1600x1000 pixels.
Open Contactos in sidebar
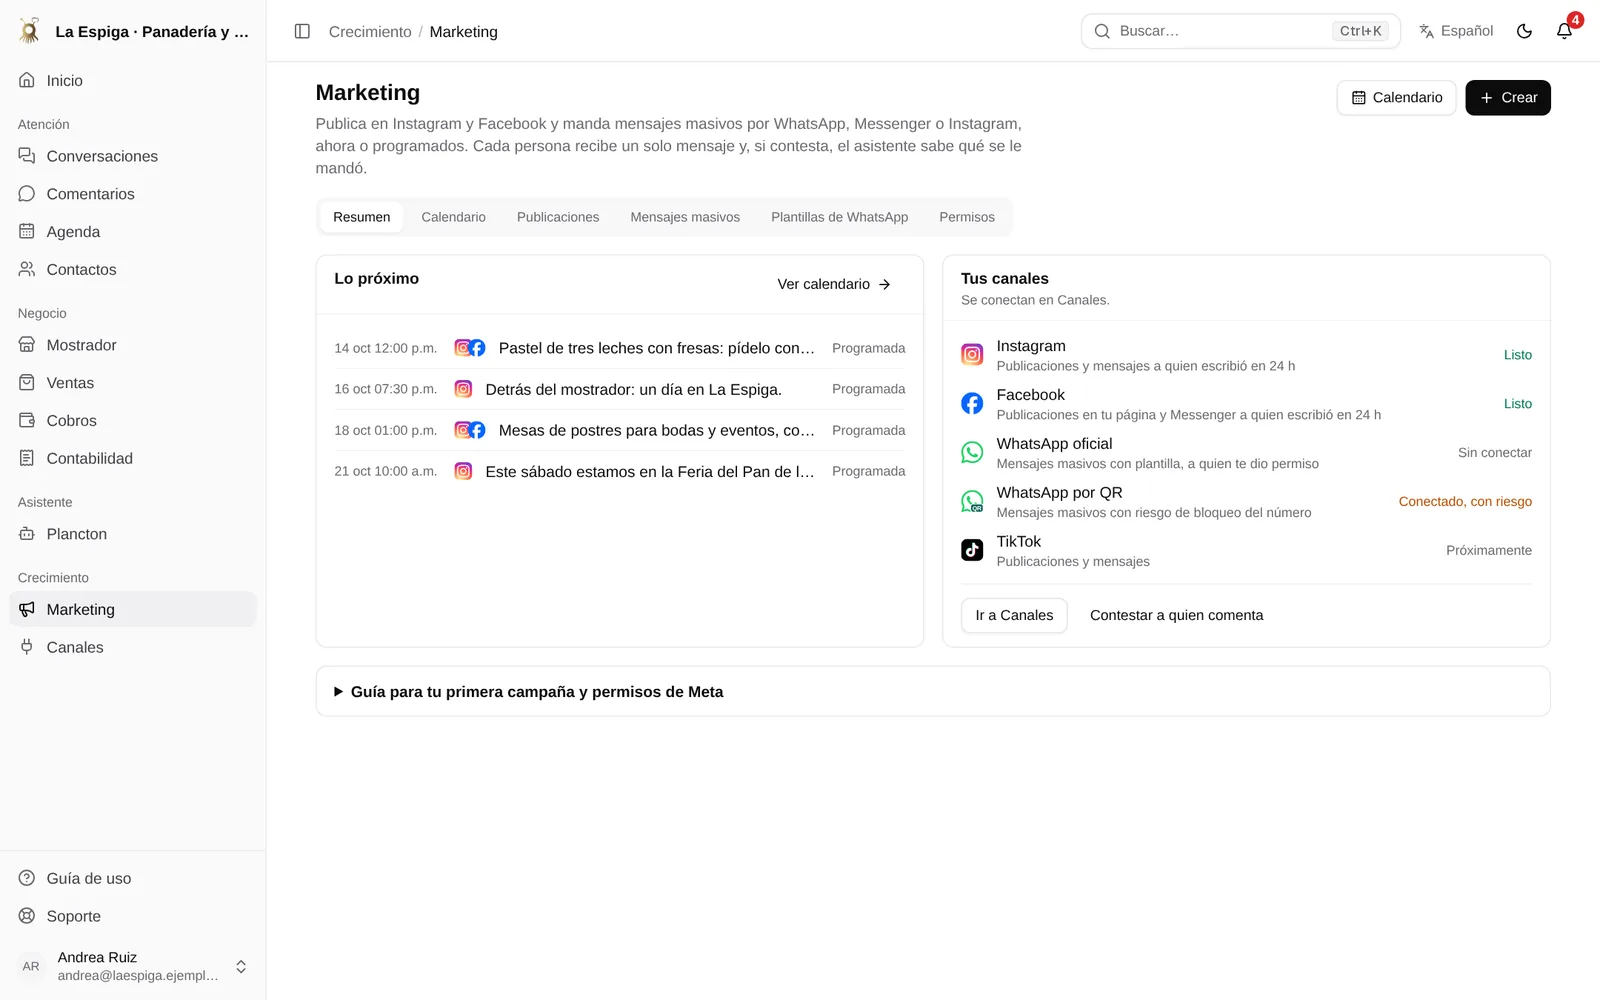tap(133, 270)
